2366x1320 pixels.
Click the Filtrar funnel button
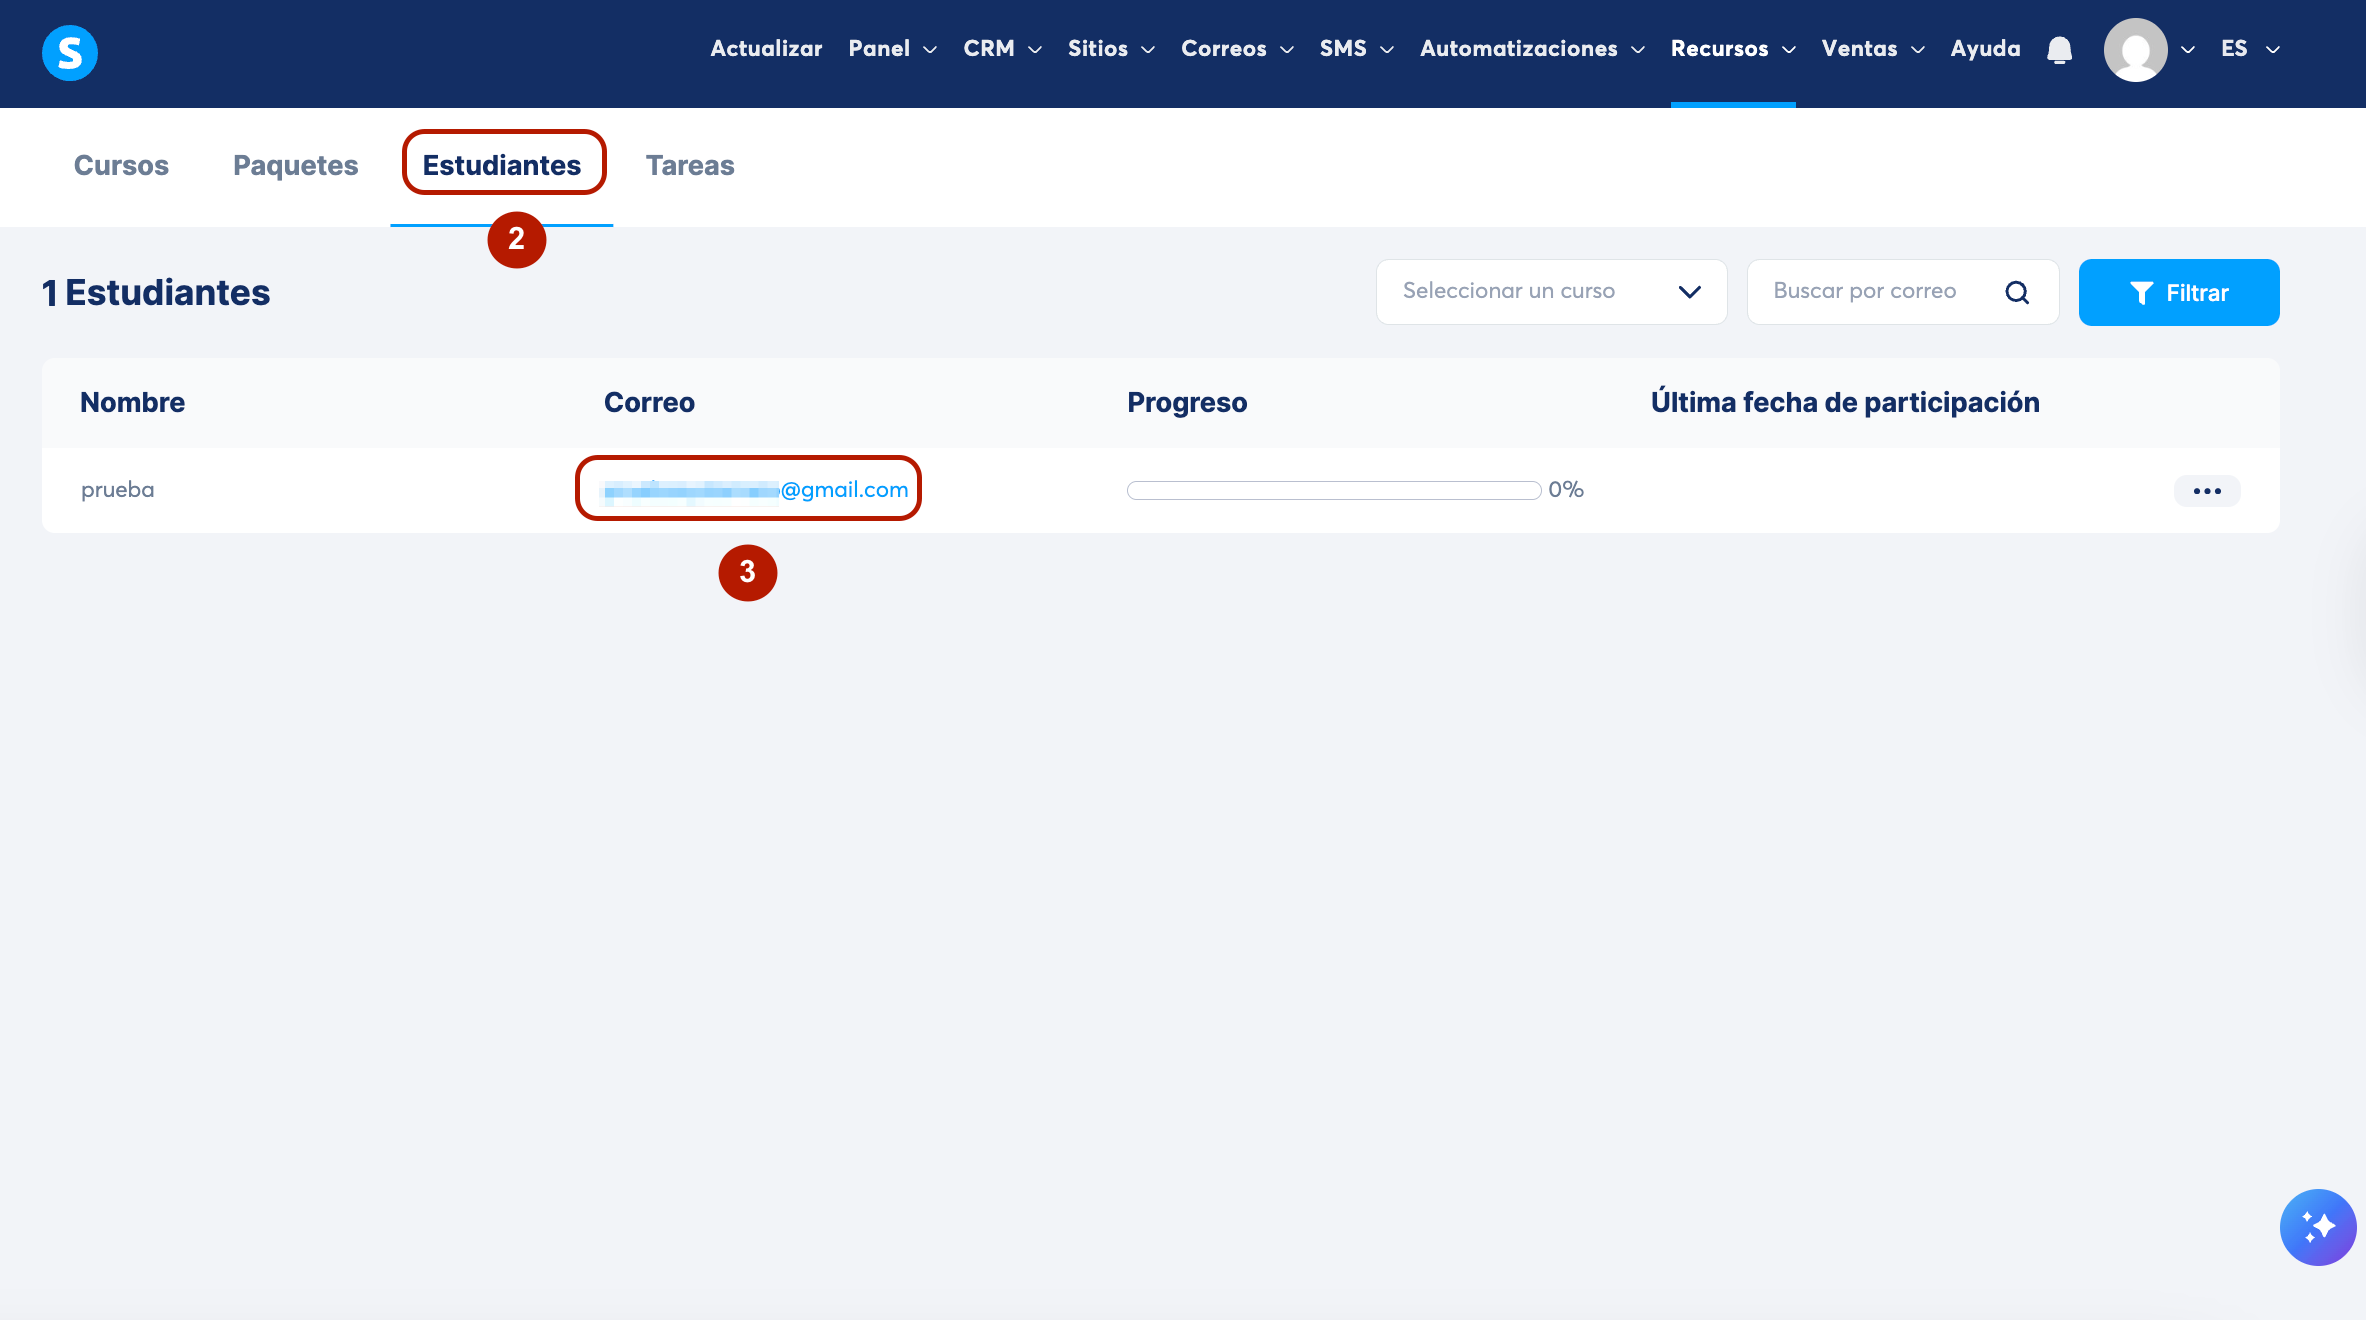click(x=2178, y=292)
